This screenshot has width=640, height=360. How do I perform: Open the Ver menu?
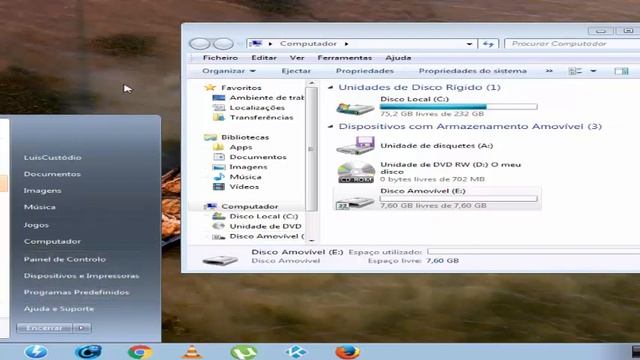[x=297, y=58]
